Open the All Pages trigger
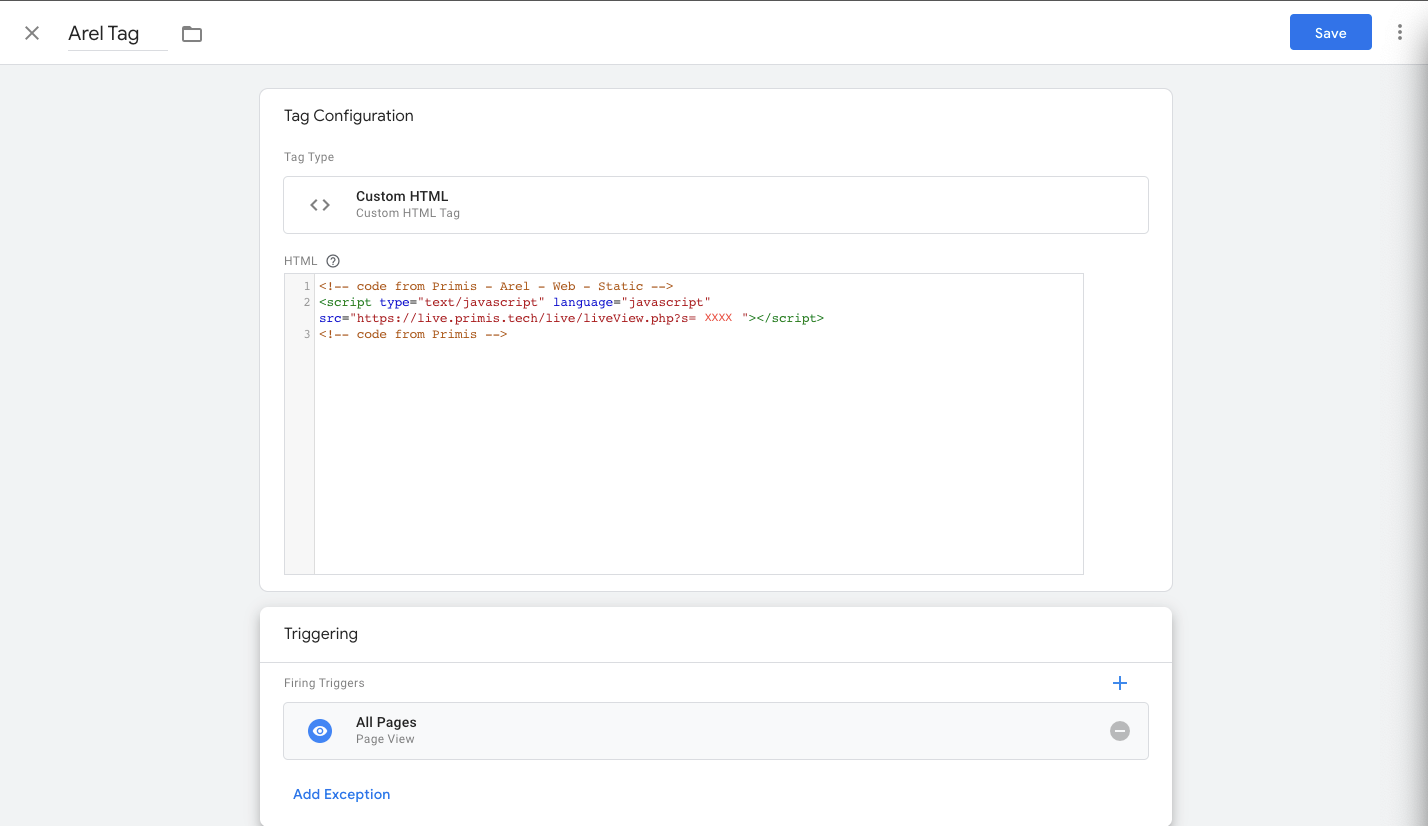1428x826 pixels. tap(716, 731)
